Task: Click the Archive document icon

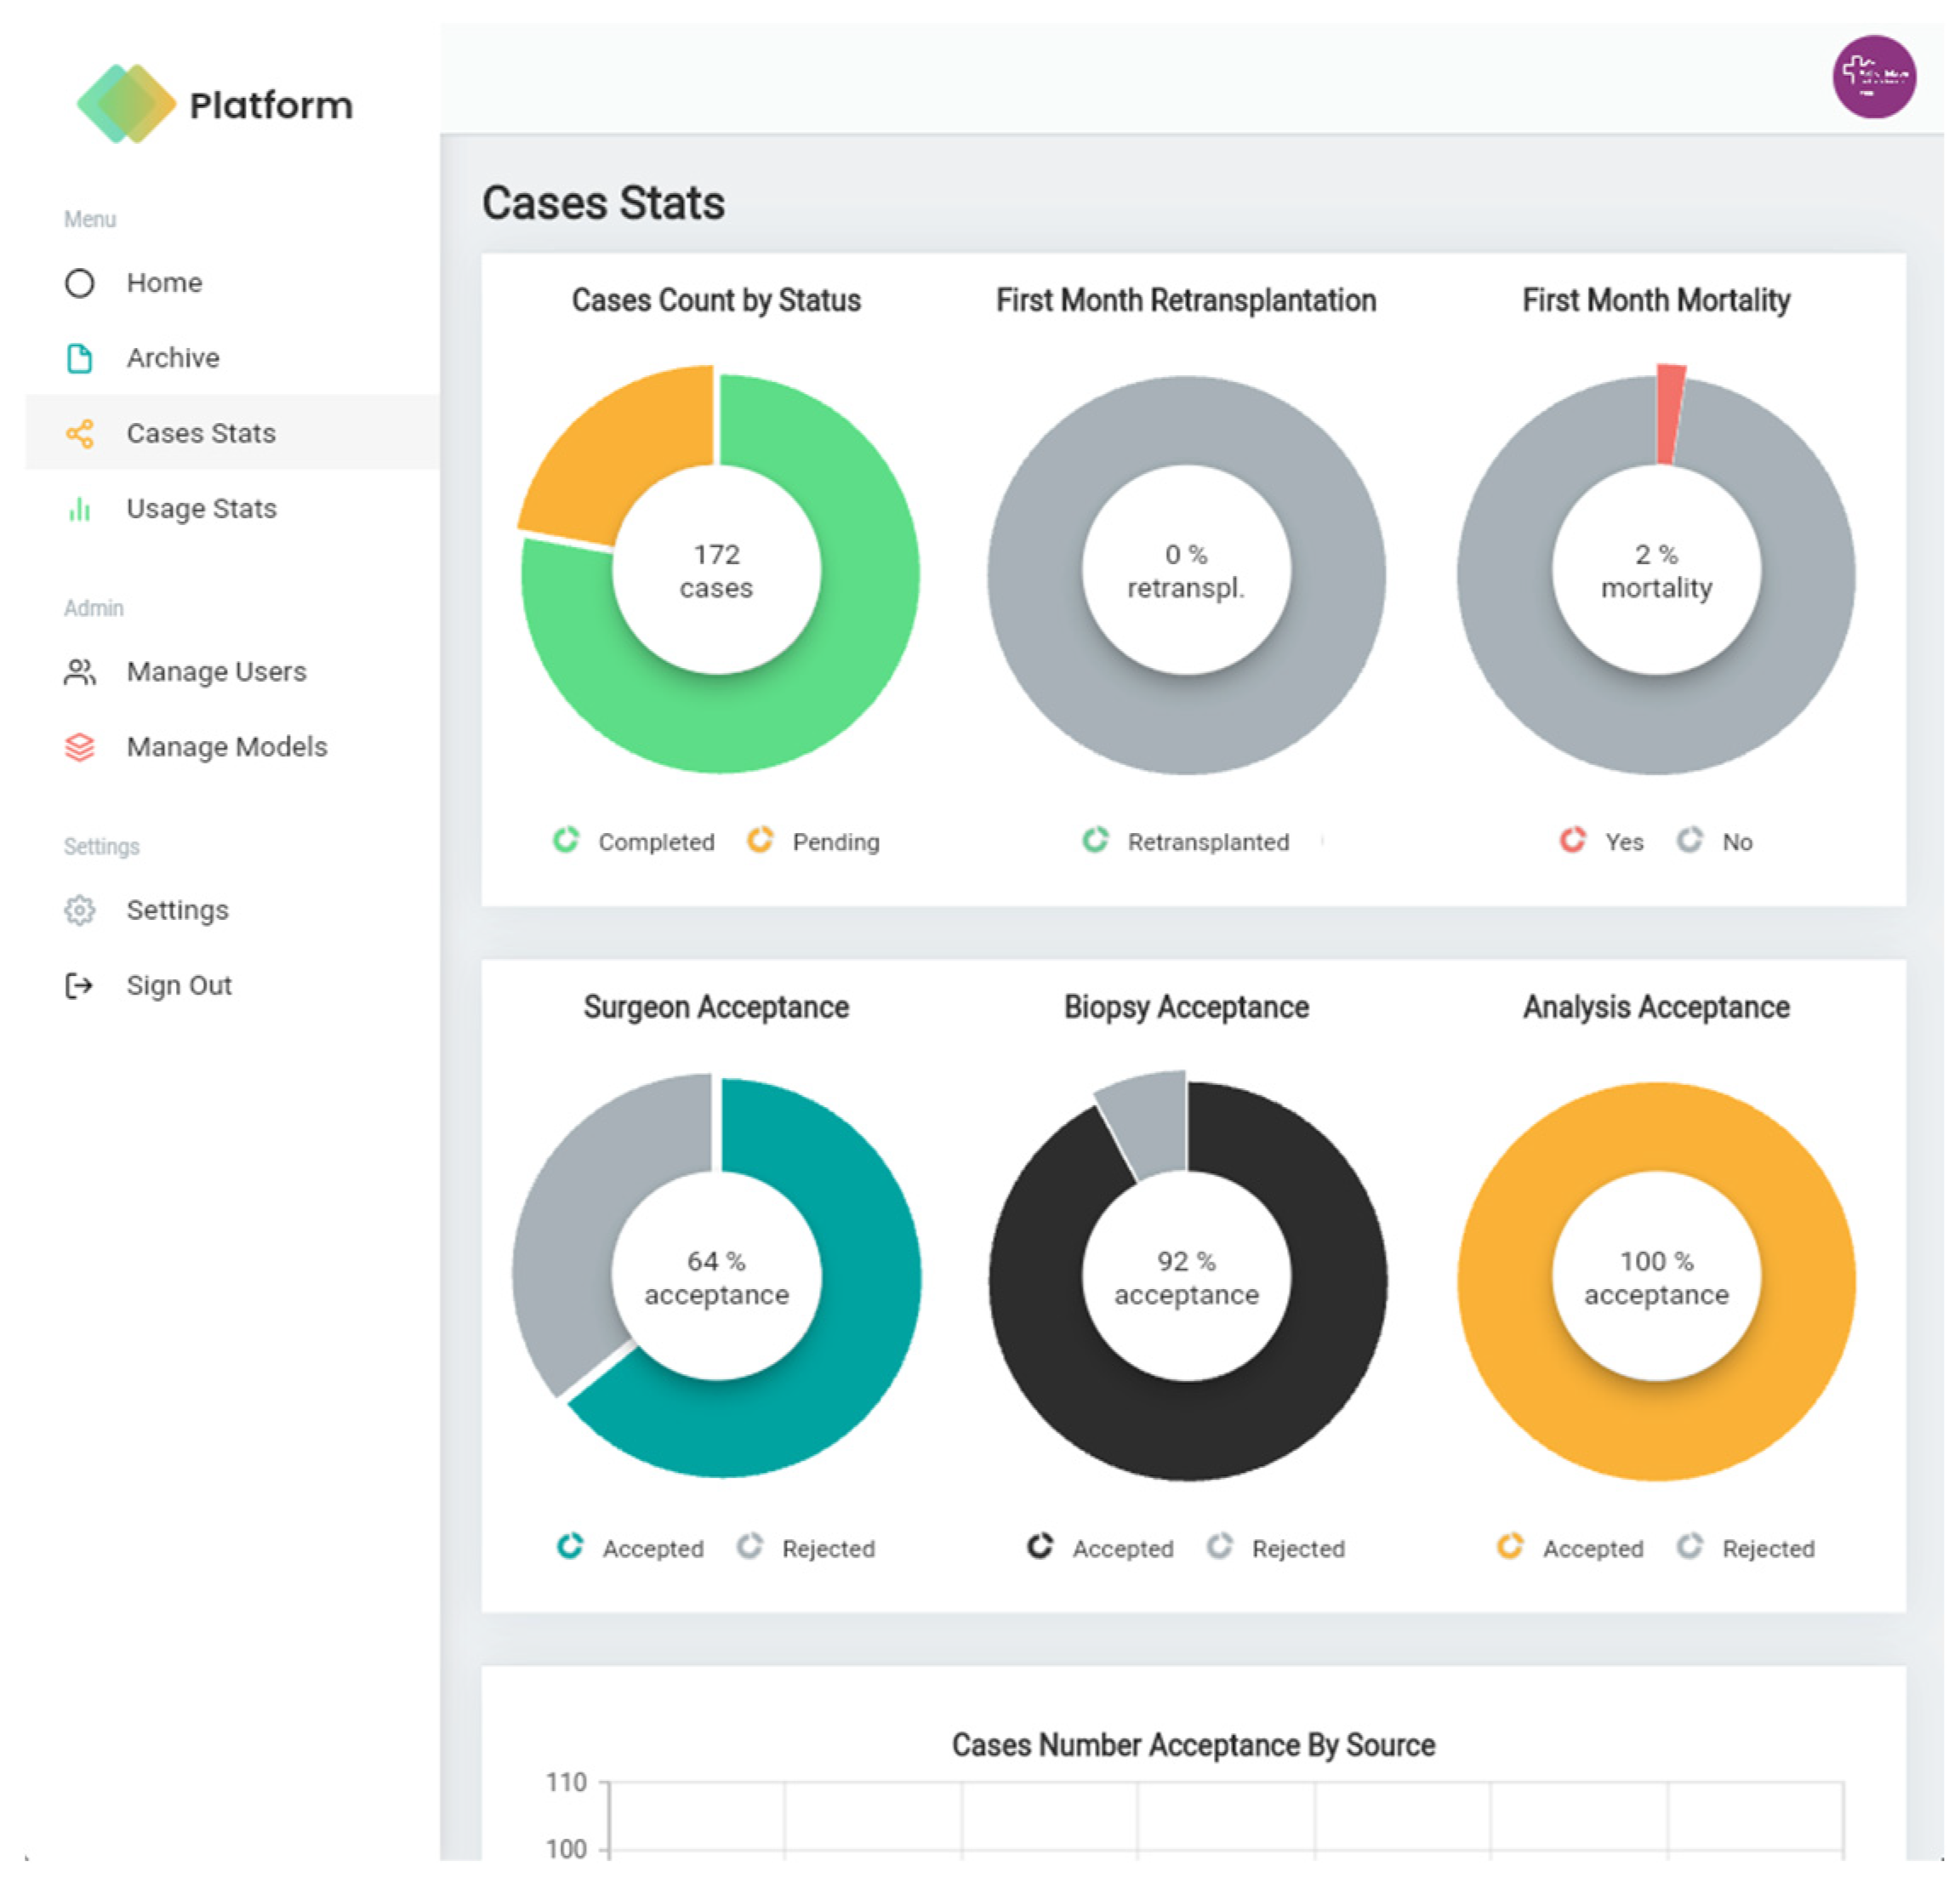Action: pyautogui.click(x=80, y=358)
